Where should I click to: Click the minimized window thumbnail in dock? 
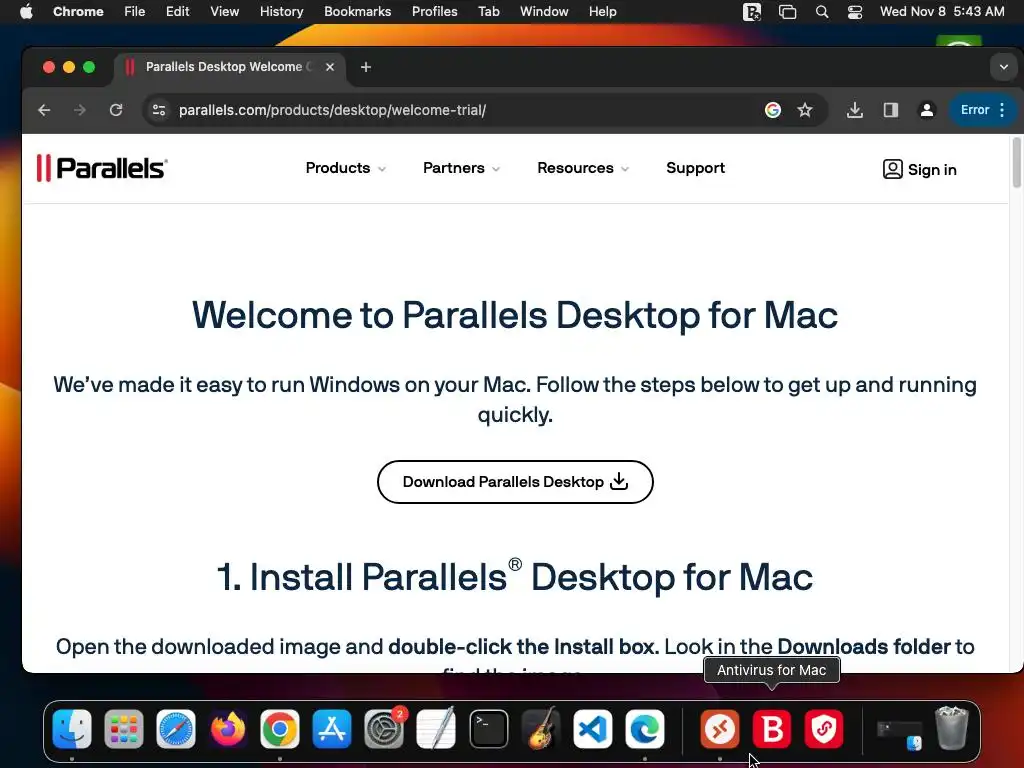click(899, 734)
